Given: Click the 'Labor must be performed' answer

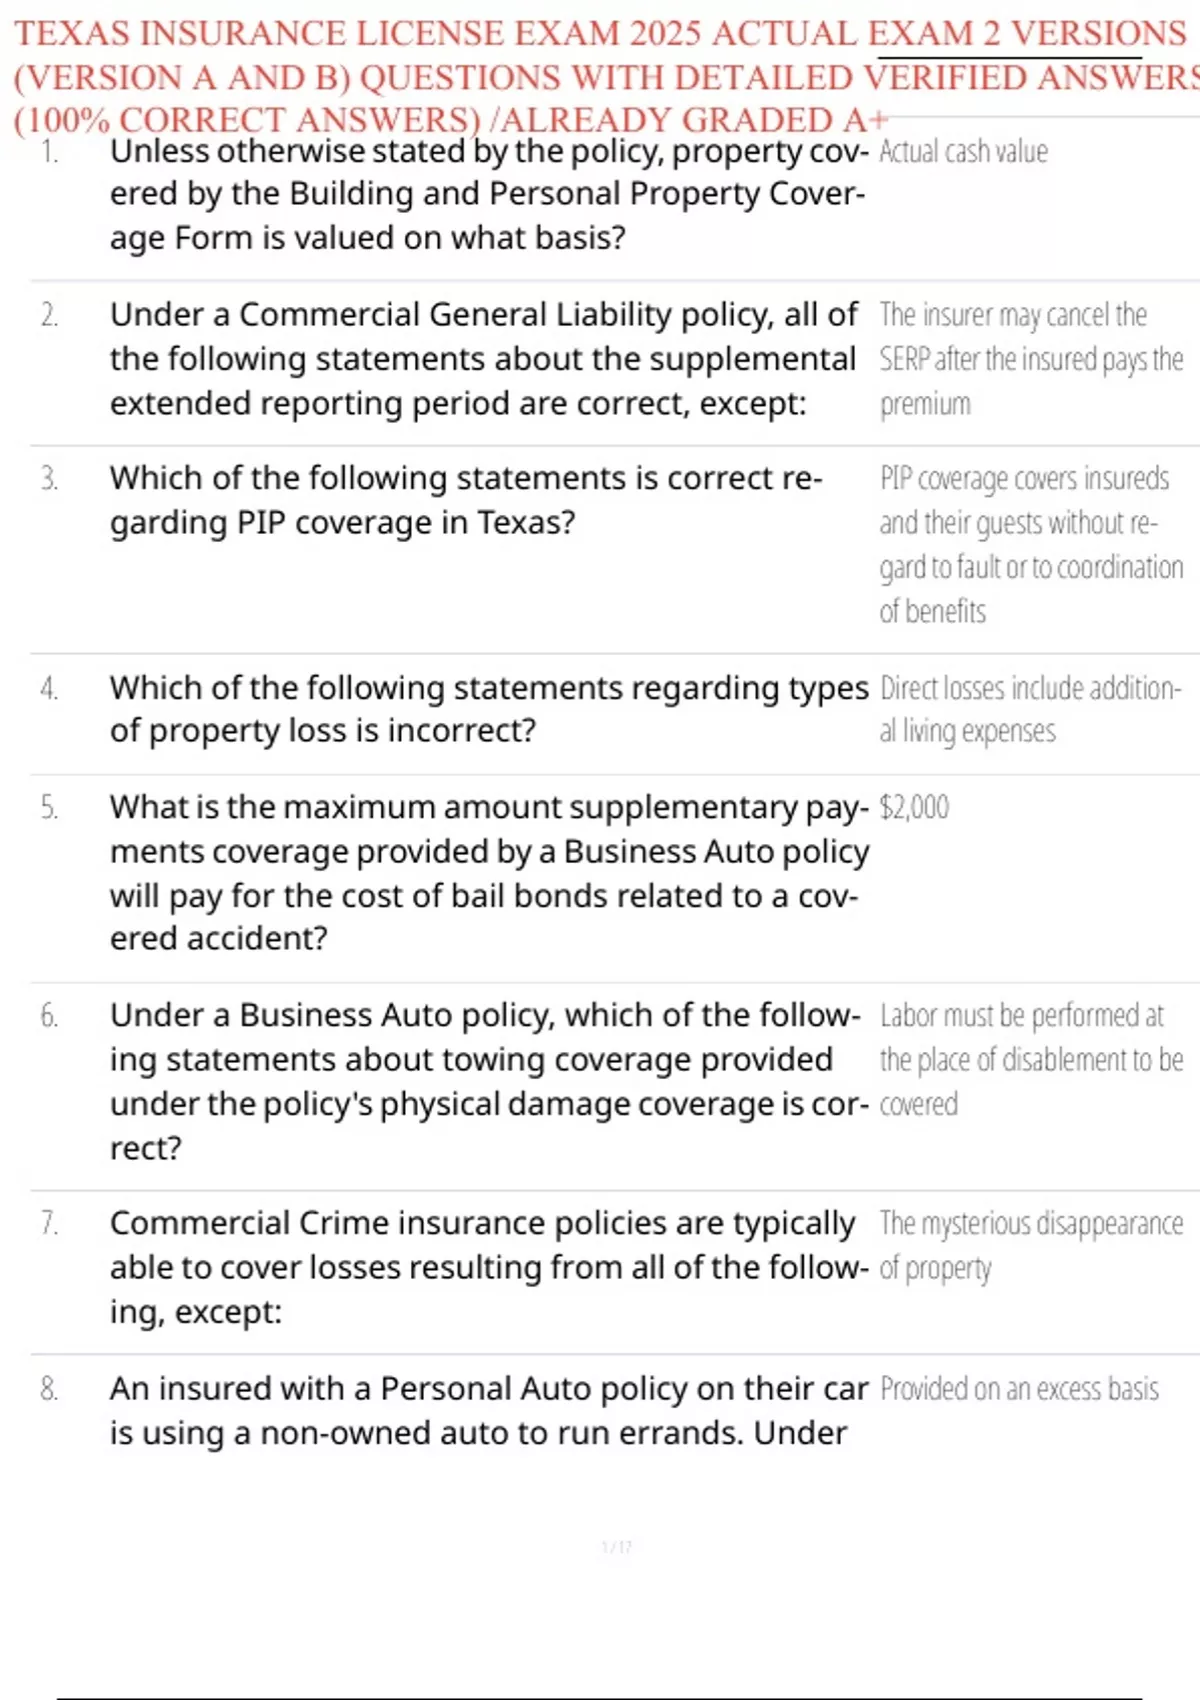Looking at the screenshot, I should point(1030,1059).
